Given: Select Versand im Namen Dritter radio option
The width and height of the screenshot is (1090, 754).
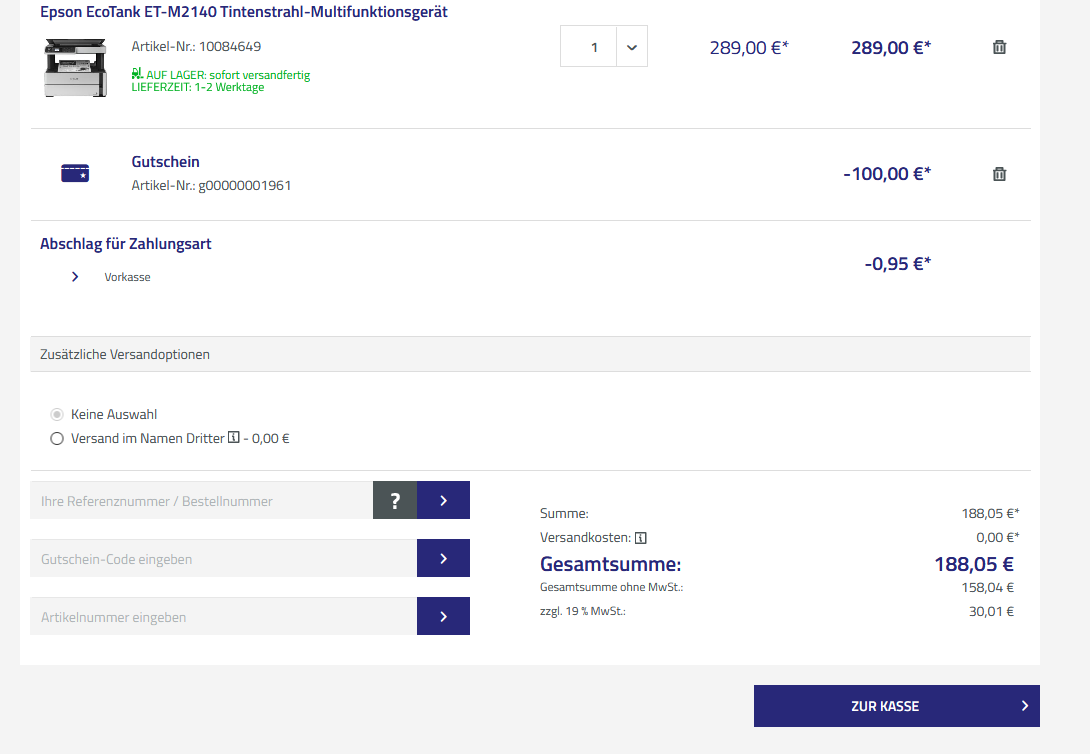Looking at the screenshot, I should (x=57, y=438).
